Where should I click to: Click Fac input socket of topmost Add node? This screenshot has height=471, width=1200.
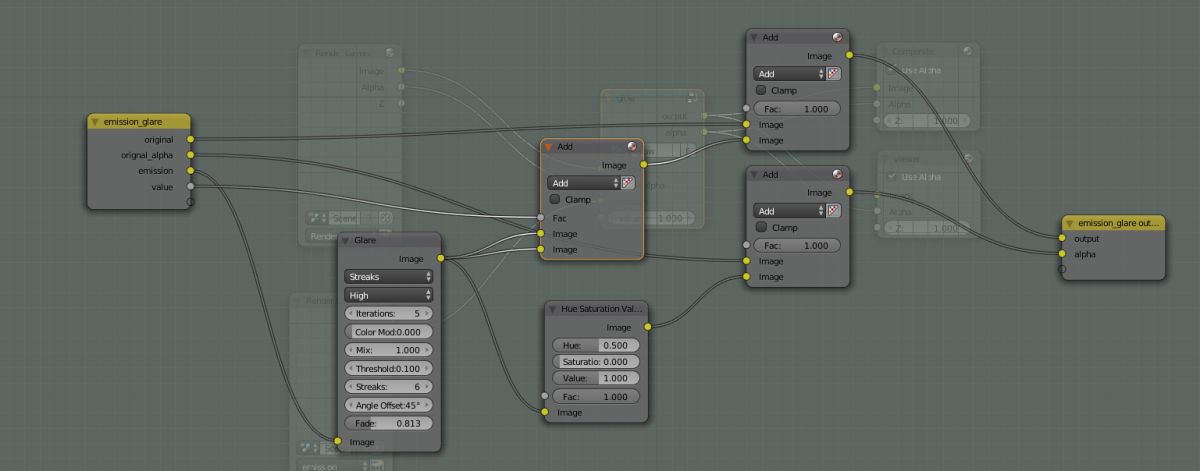pyautogui.click(x=746, y=108)
